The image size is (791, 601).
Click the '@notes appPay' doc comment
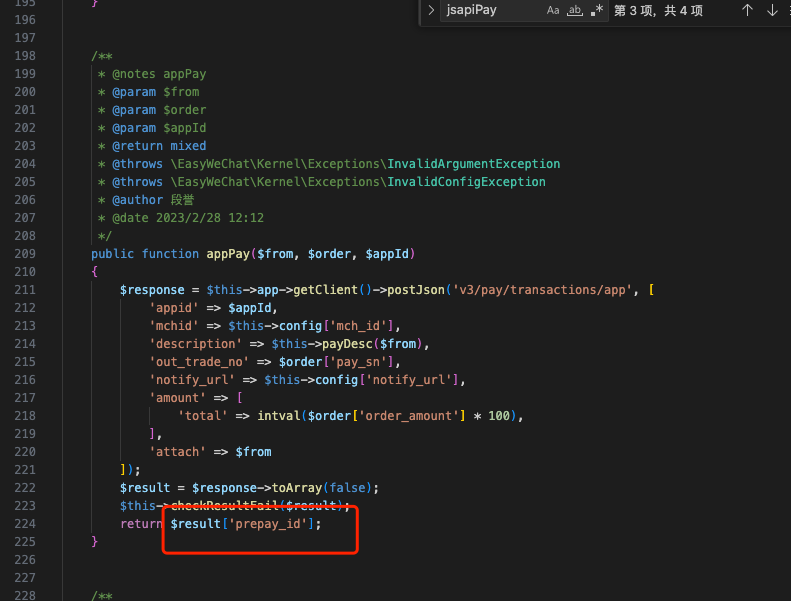(x=159, y=74)
